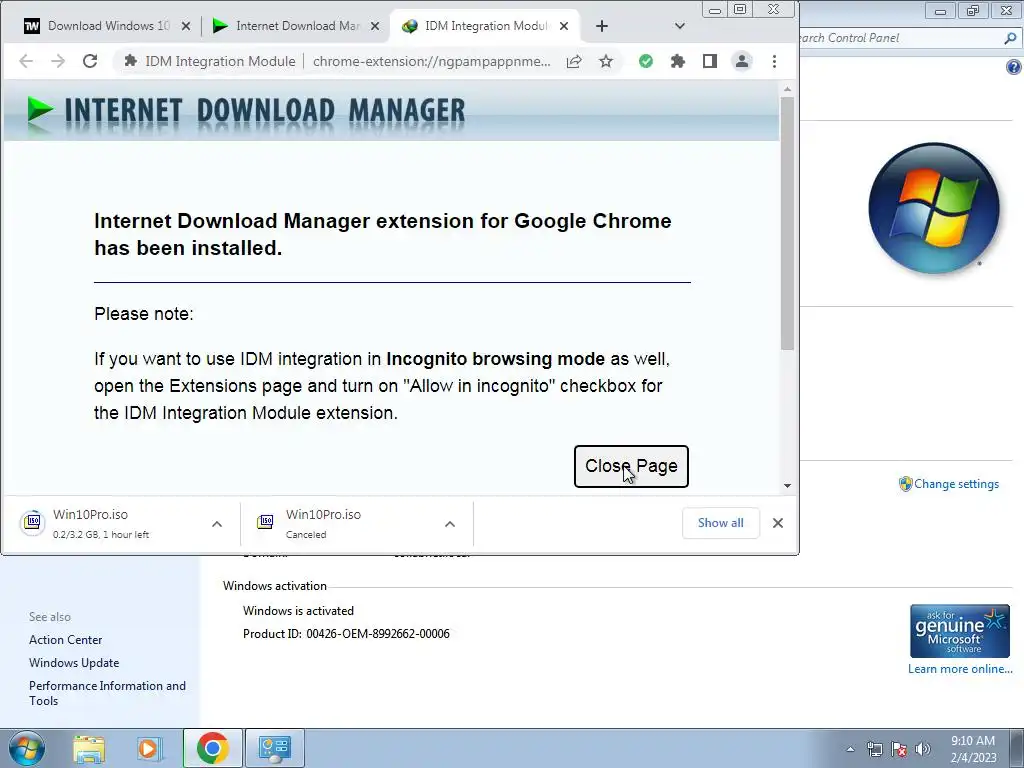
Task: Expand options for canceled Win10Pro.iso
Action: [x=450, y=524]
